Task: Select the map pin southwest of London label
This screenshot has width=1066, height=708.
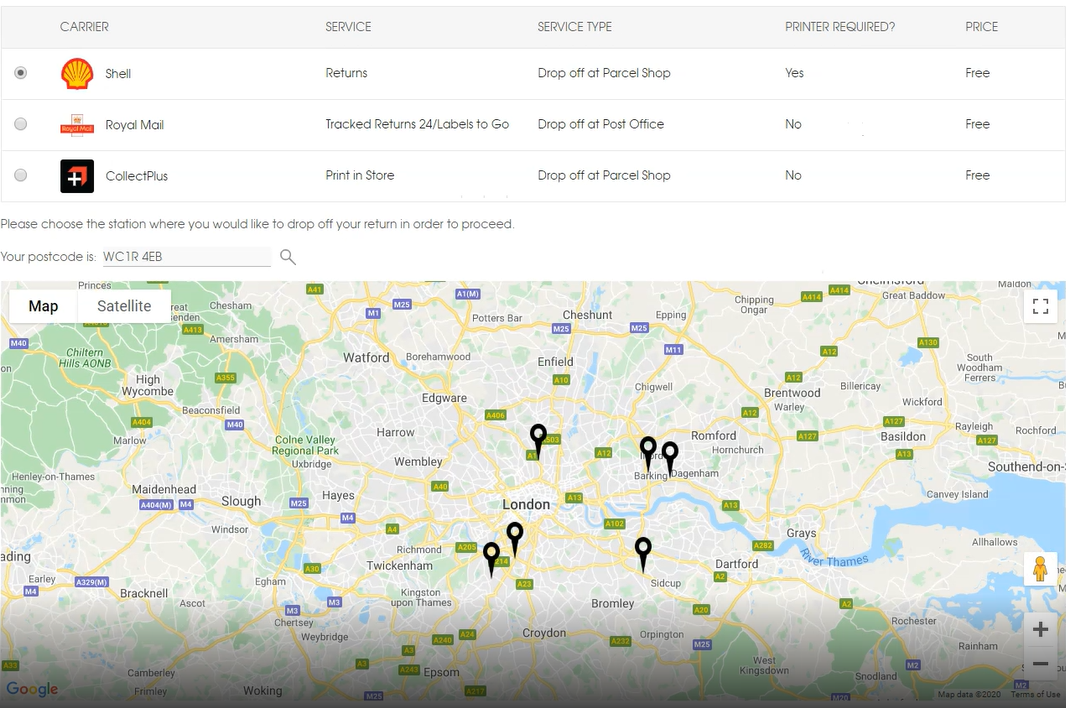Action: click(x=515, y=539)
